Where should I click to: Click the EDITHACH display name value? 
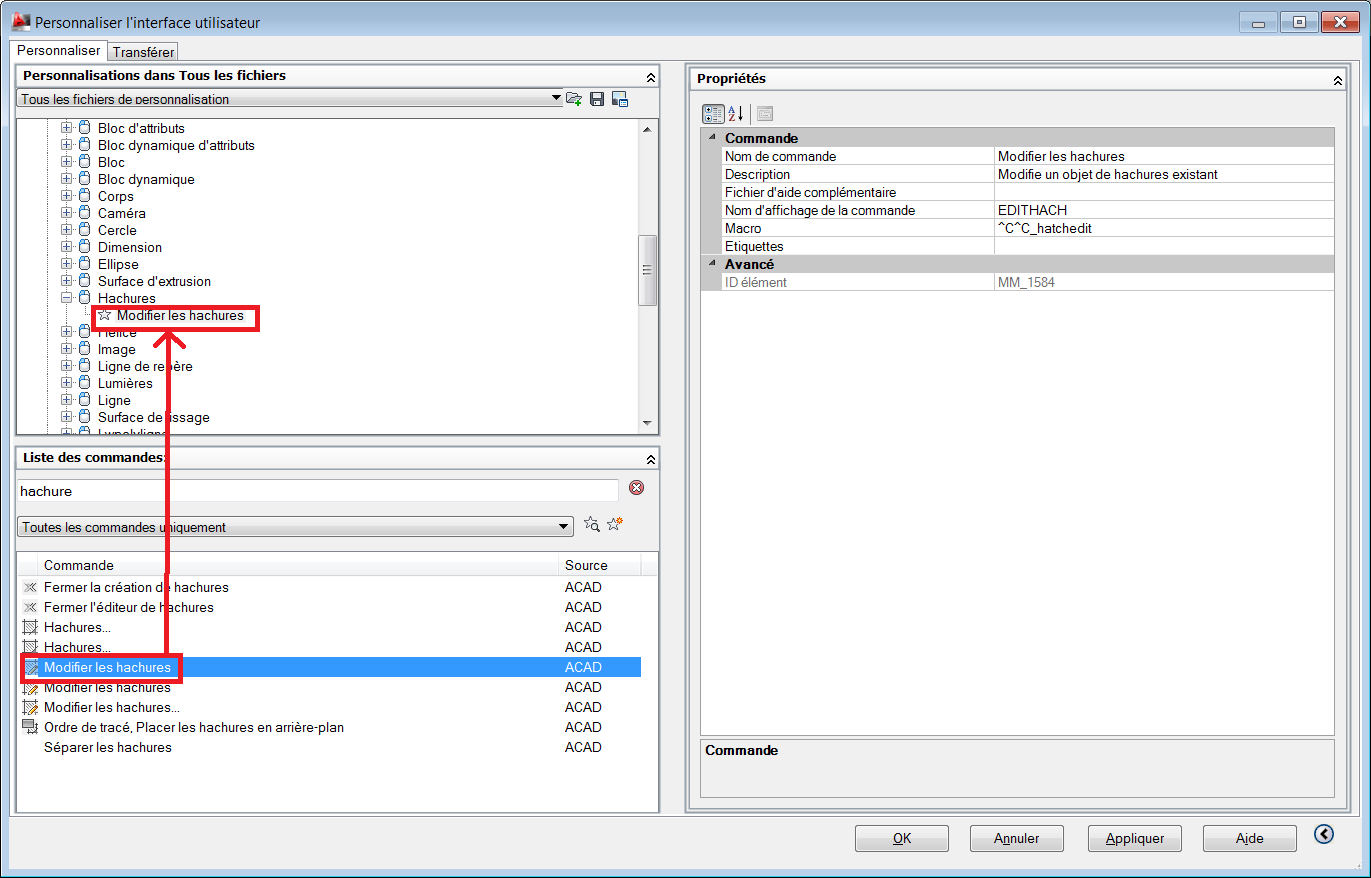tap(1164, 210)
